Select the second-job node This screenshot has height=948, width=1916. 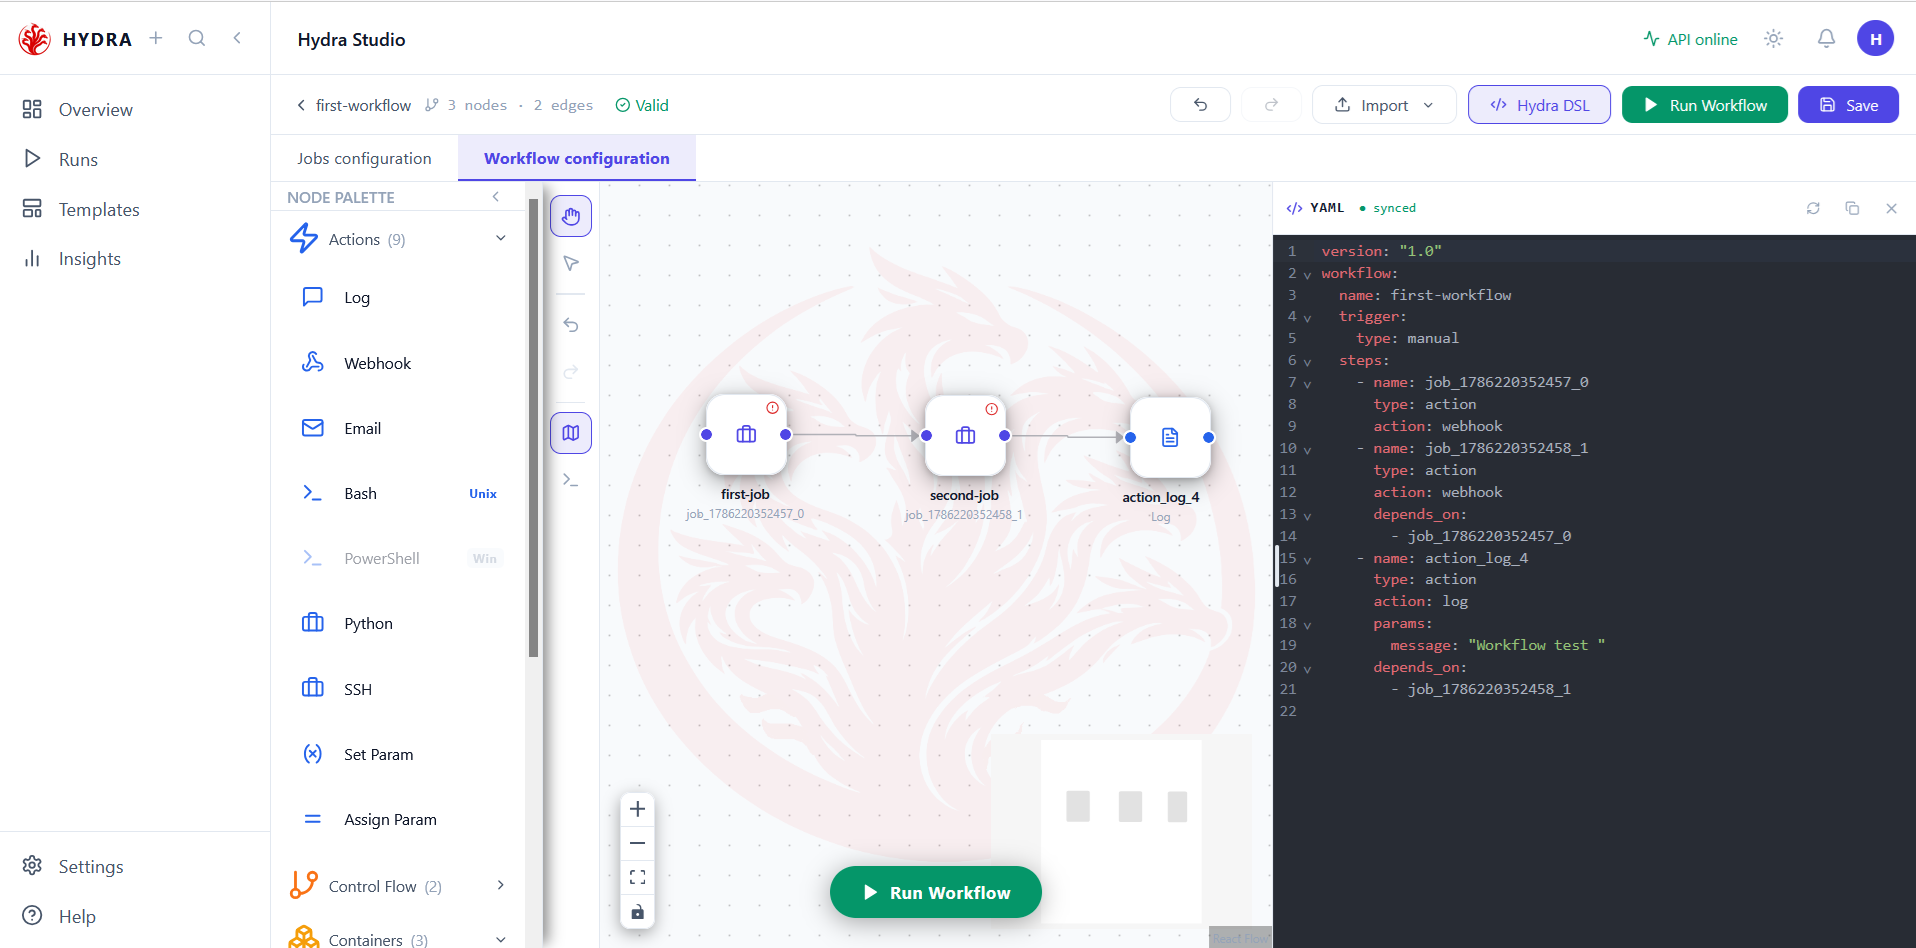point(965,435)
